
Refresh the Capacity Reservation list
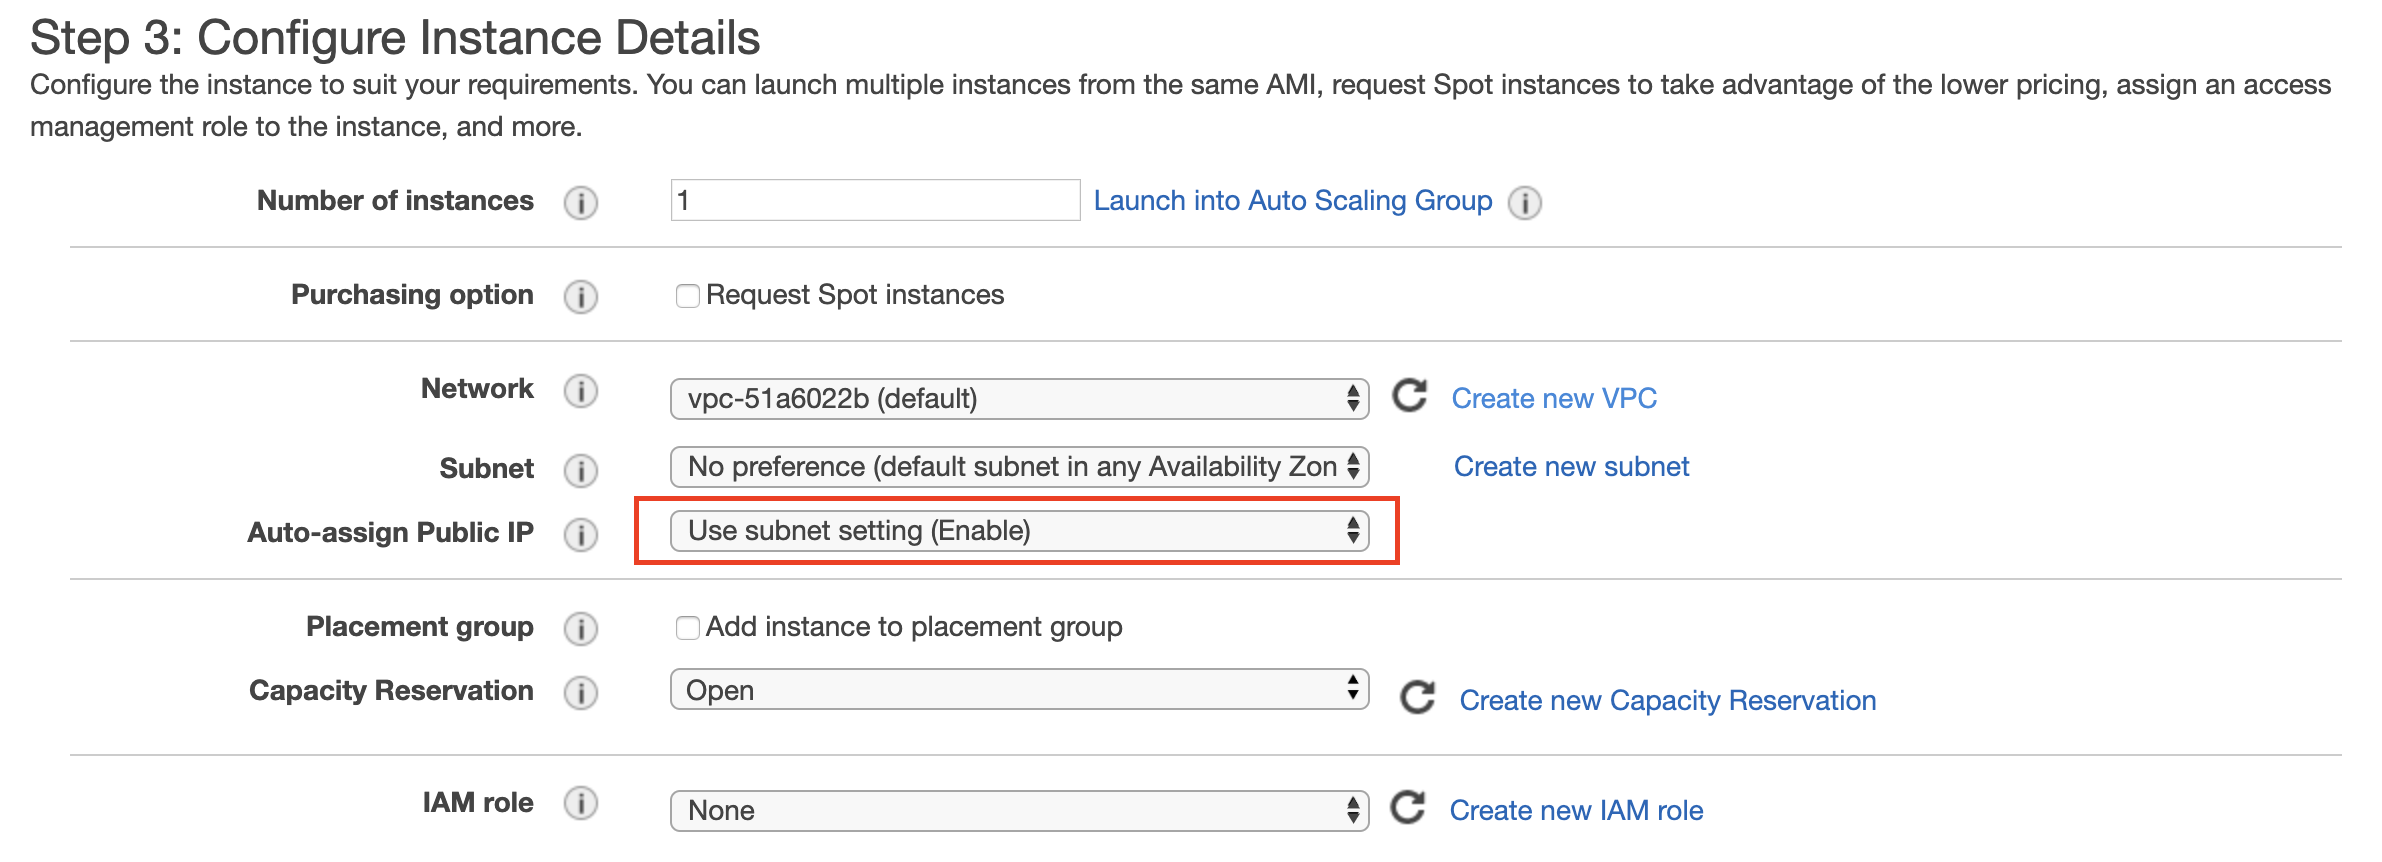(1417, 697)
